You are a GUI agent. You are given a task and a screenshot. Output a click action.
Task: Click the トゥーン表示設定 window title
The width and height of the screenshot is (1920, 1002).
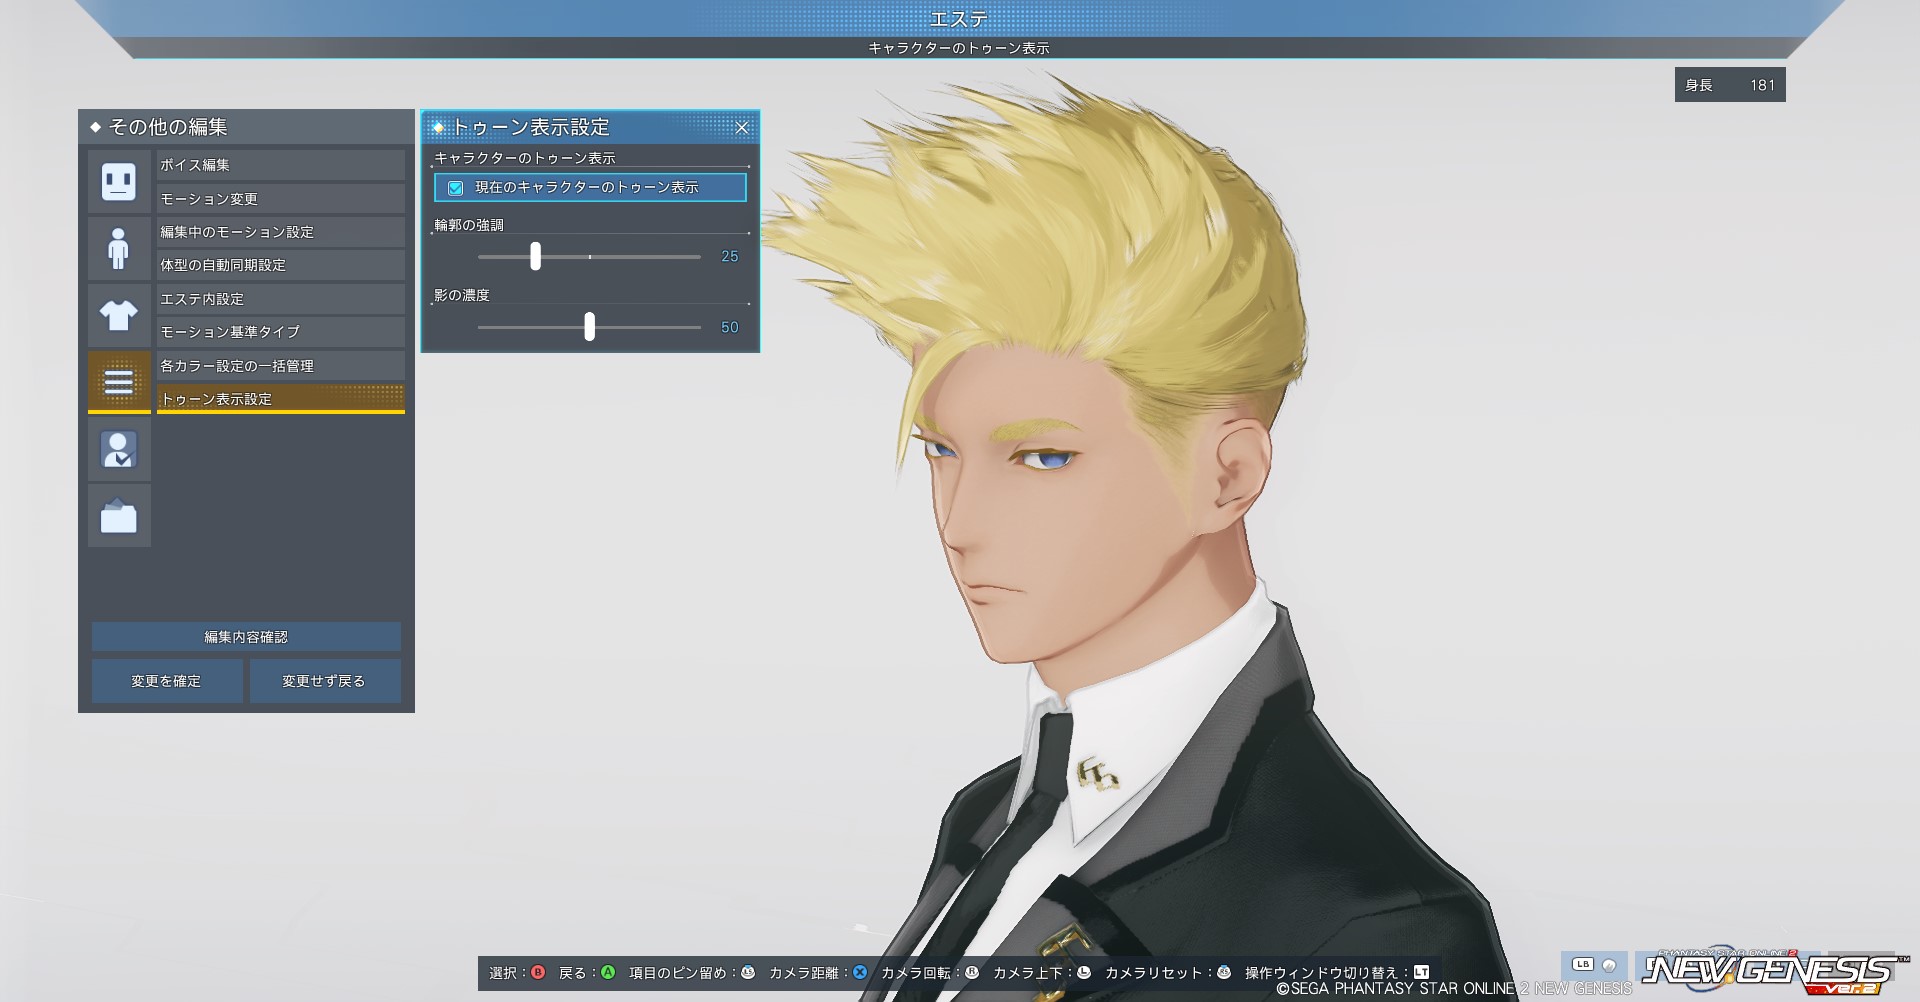[x=531, y=128]
